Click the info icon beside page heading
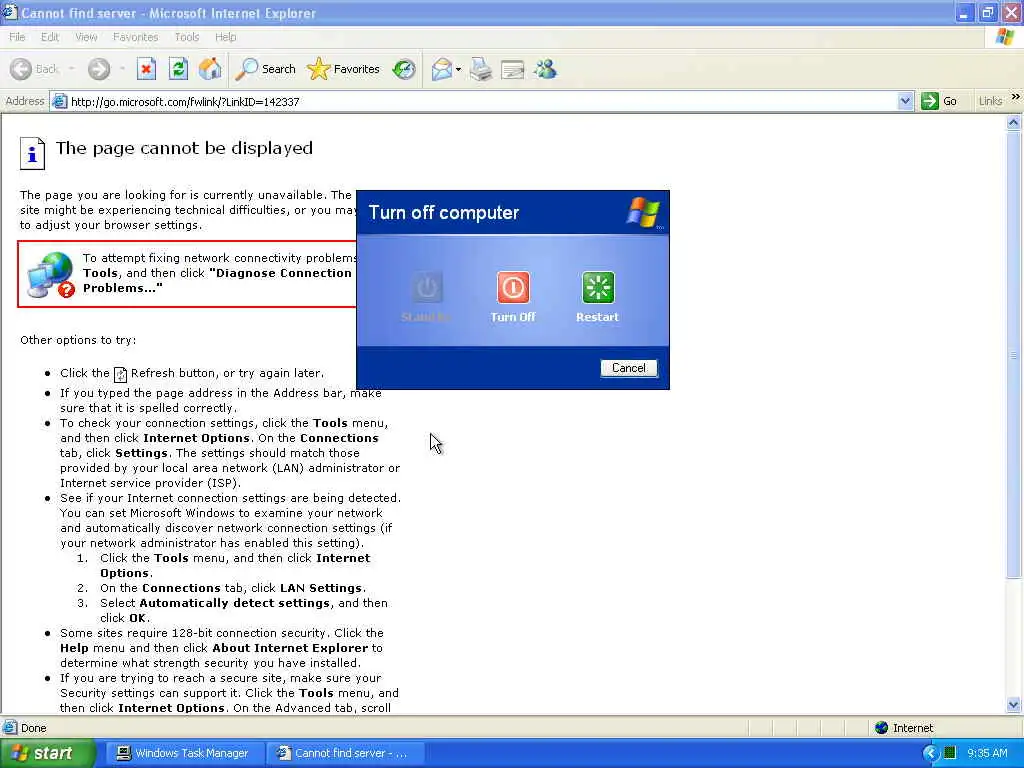Screen dimensions: 1024x768 click(32, 153)
